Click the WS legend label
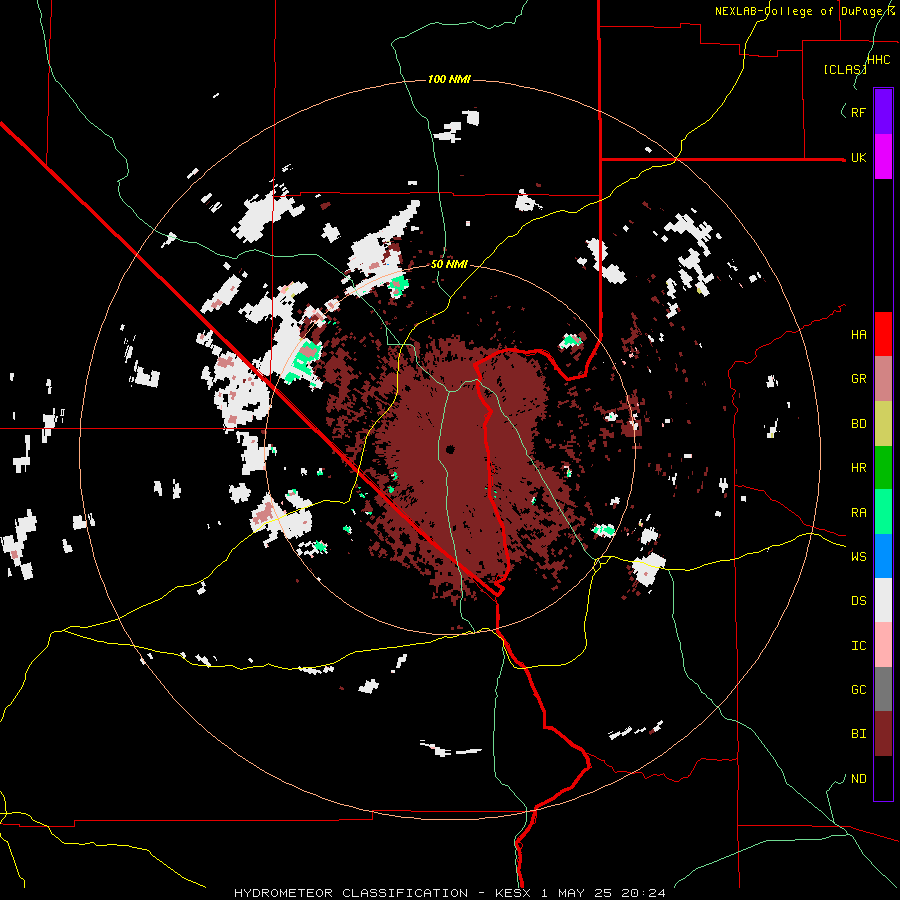 pos(858,557)
